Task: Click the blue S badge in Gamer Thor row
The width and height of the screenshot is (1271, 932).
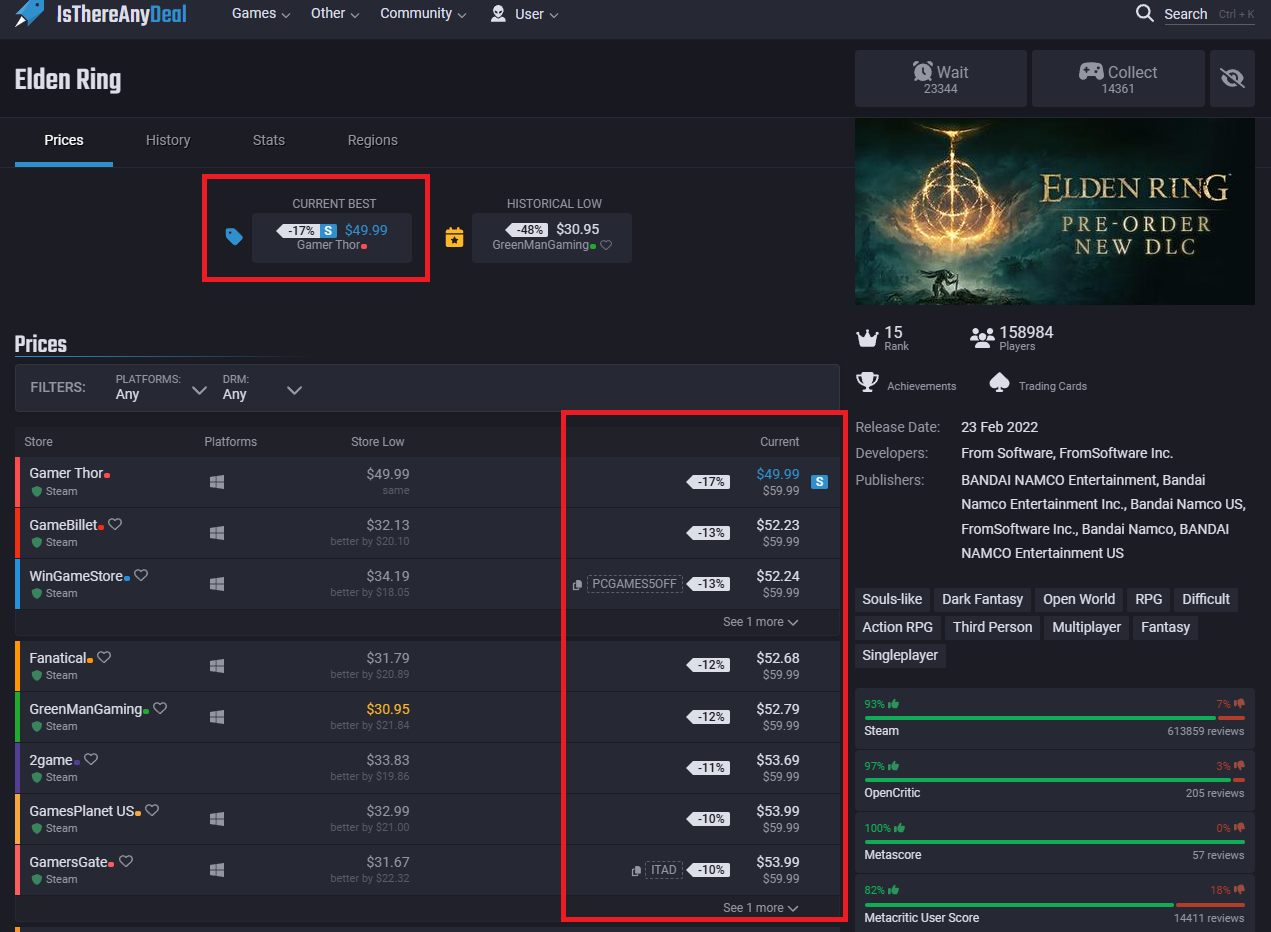Action: click(819, 482)
